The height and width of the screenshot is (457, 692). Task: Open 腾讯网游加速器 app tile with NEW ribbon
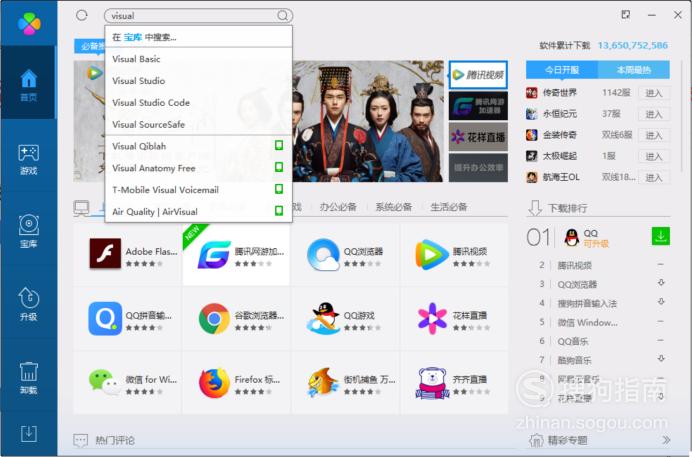[236, 255]
